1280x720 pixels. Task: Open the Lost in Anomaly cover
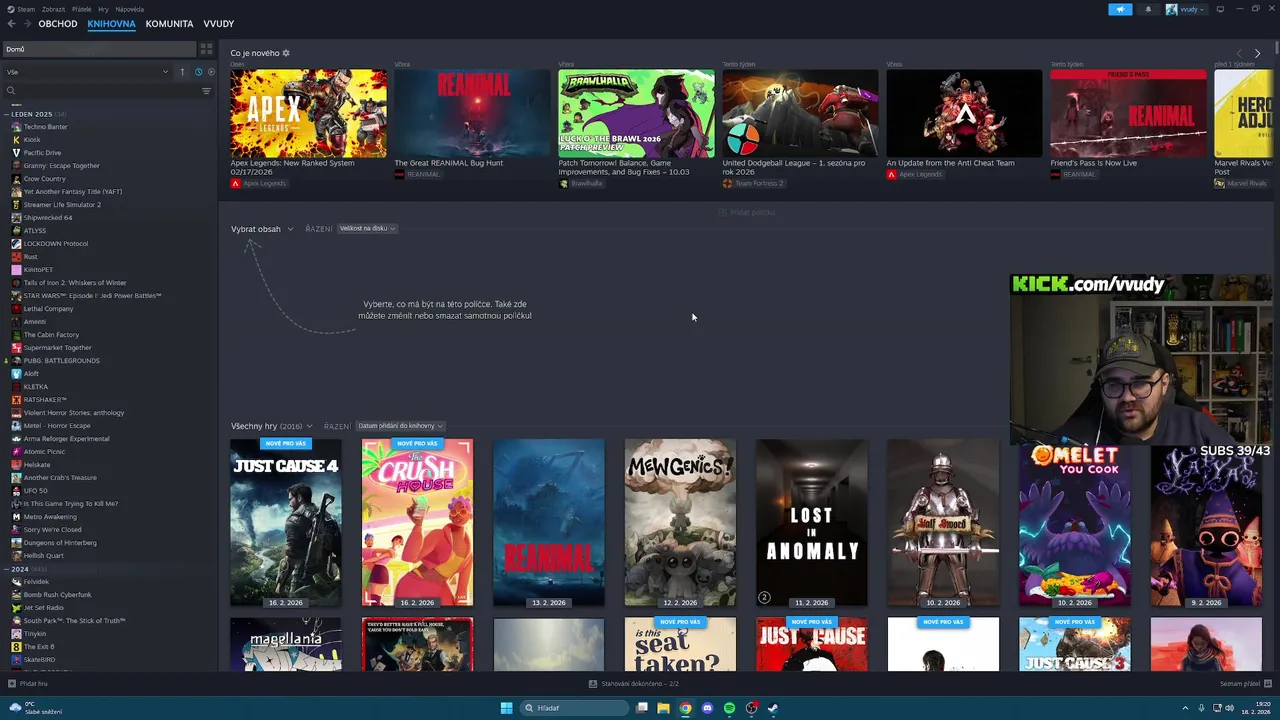[x=812, y=523]
